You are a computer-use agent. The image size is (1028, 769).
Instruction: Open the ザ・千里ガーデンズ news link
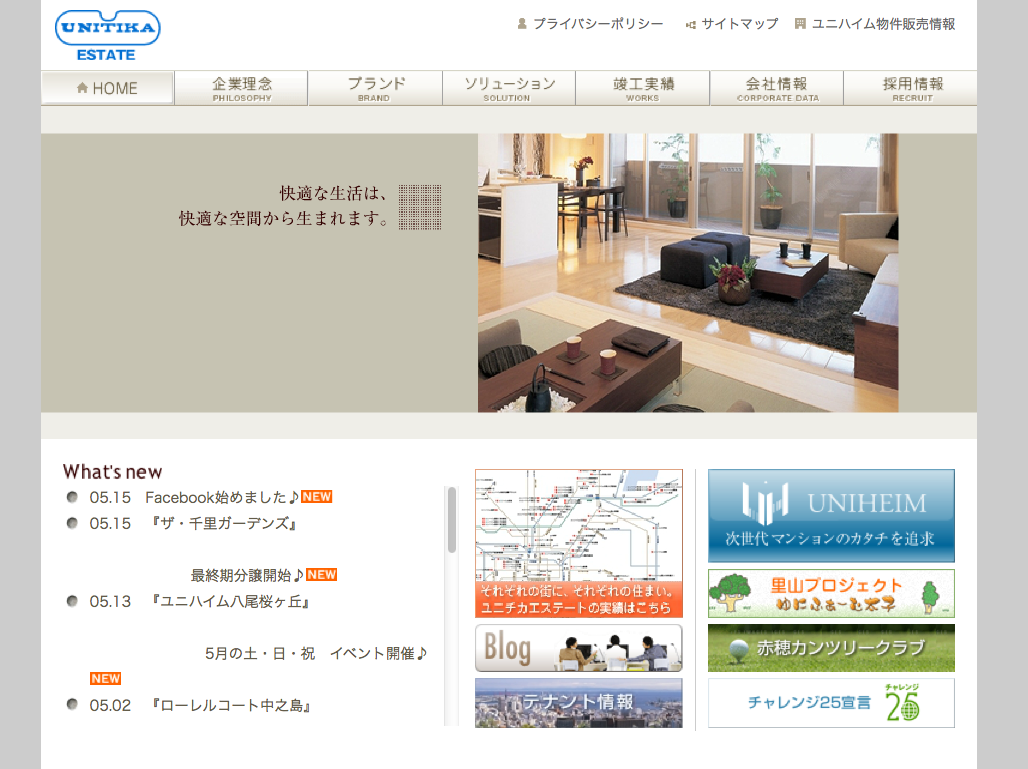tap(225, 523)
